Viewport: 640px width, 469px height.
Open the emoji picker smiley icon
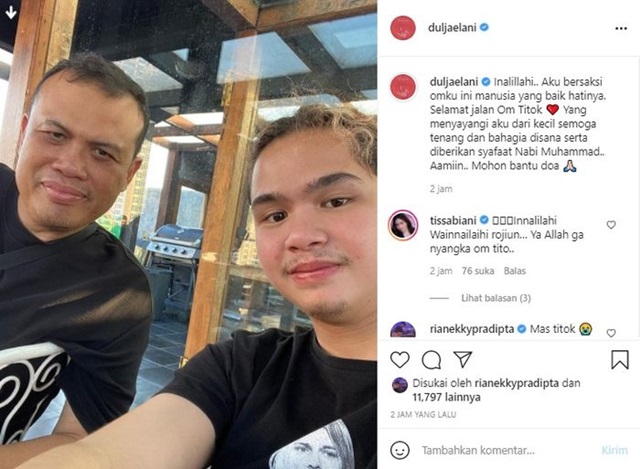coord(400,450)
